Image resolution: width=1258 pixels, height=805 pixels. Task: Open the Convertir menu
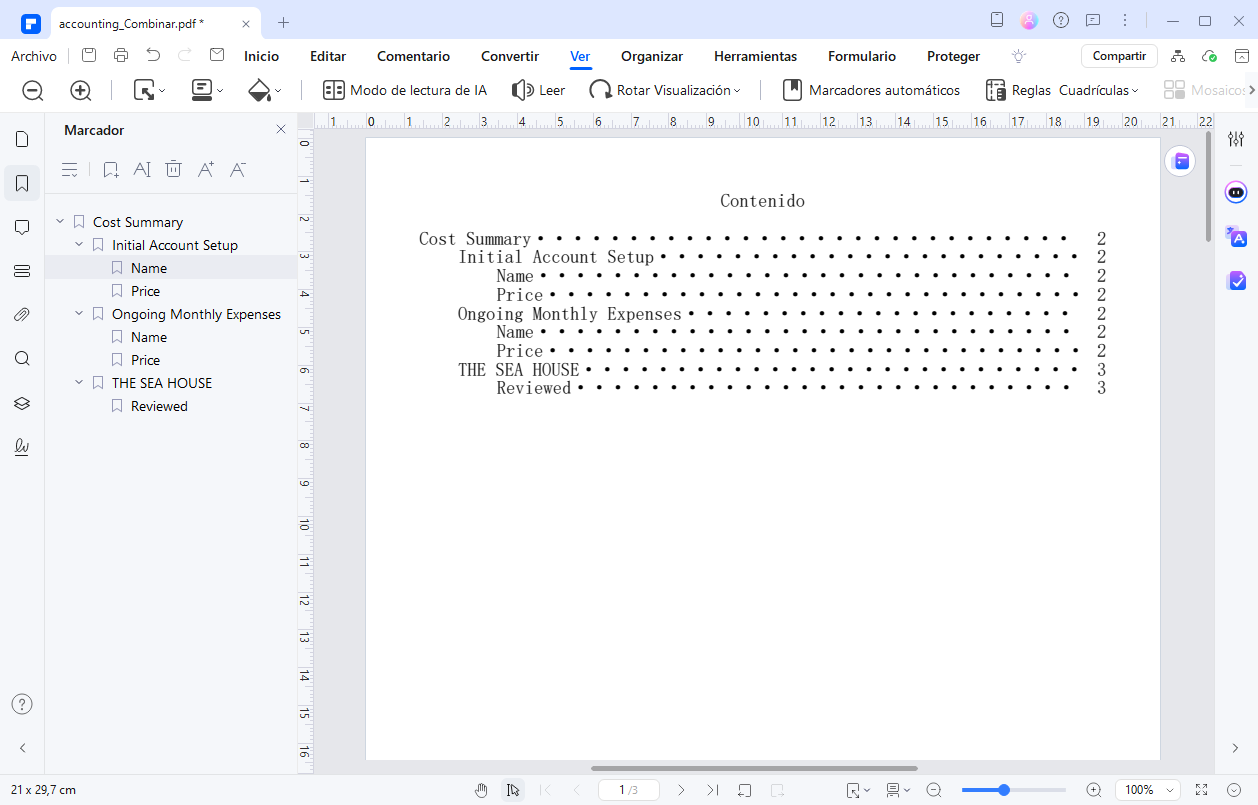pyautogui.click(x=509, y=56)
